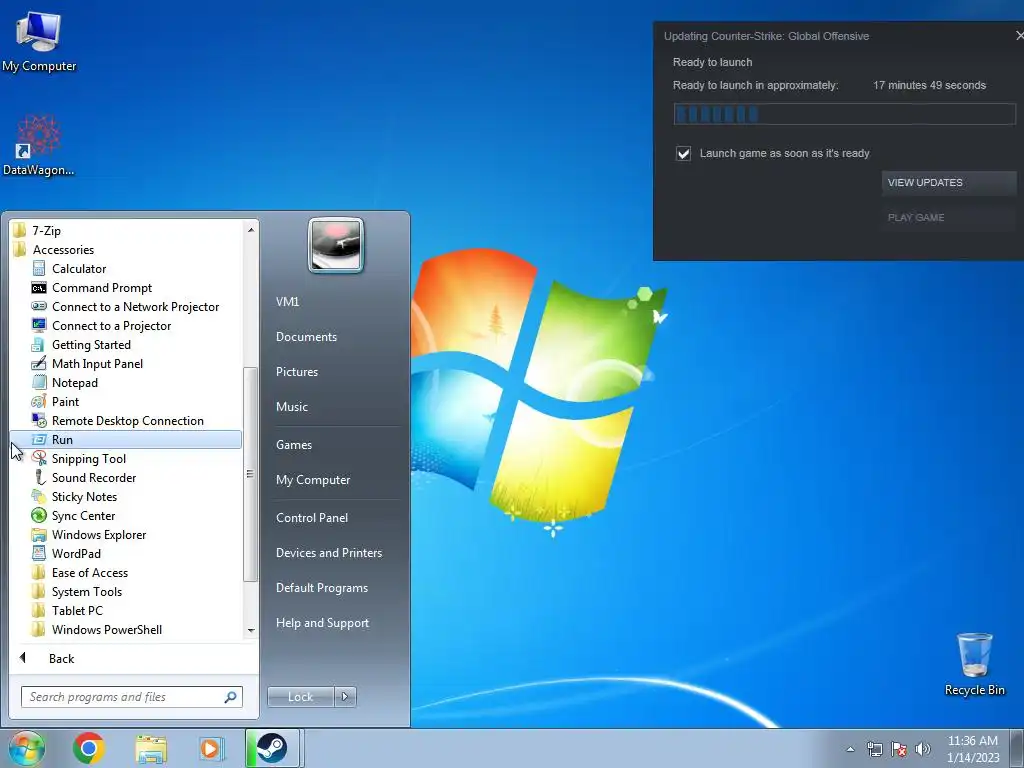
Task: Close the Updating Counter-Strike dialog
Action: (1019, 35)
